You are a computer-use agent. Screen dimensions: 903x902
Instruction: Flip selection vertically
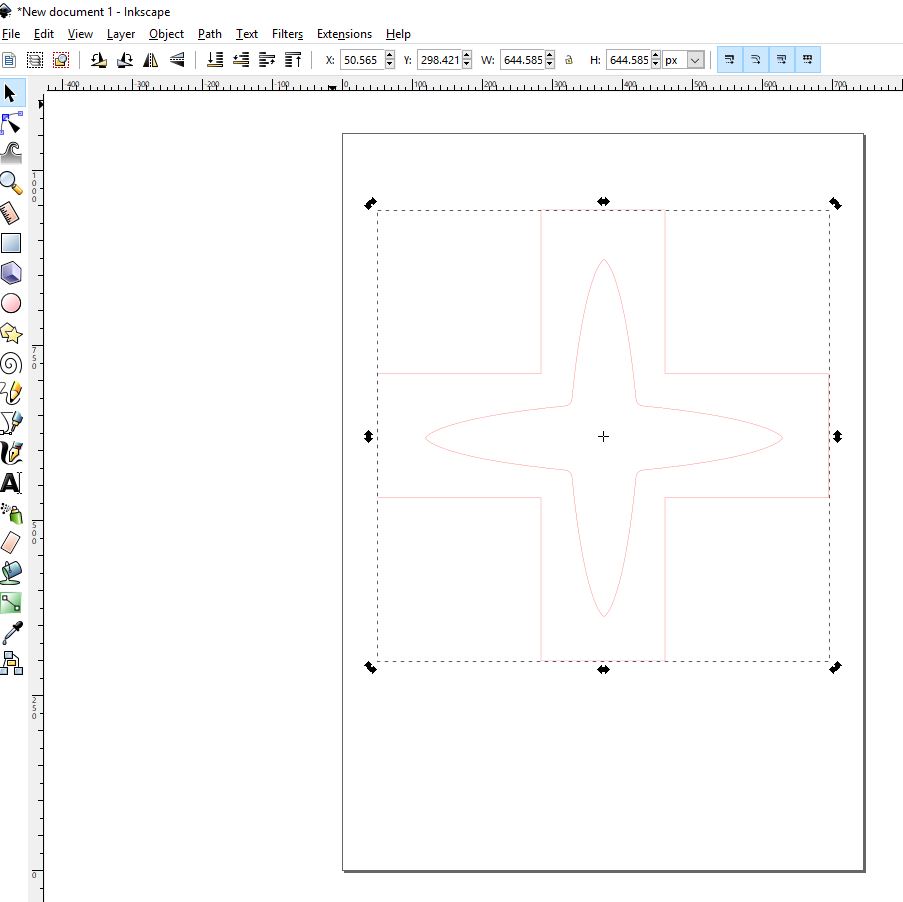click(177, 60)
